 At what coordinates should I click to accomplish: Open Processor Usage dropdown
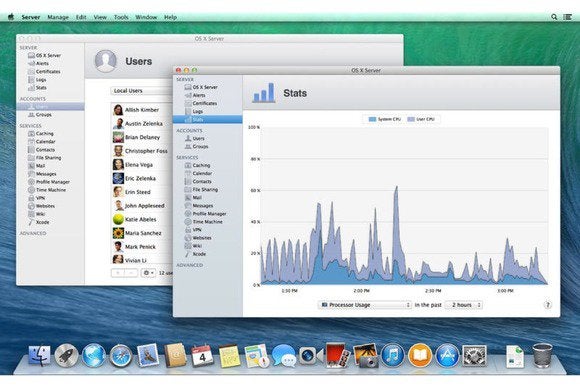tap(365, 305)
